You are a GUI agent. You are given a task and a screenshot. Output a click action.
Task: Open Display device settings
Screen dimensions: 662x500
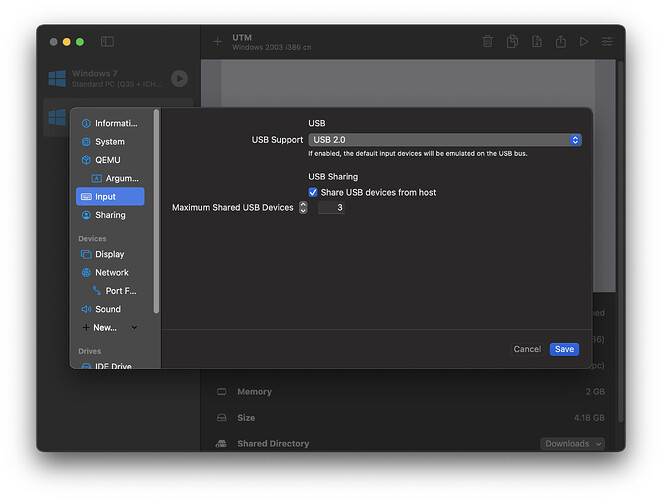pyautogui.click(x=110, y=254)
